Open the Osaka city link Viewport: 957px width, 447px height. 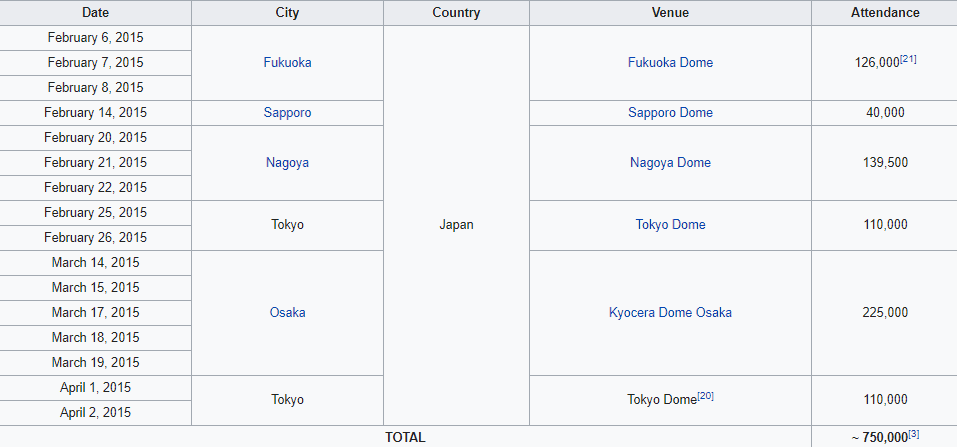coord(287,312)
